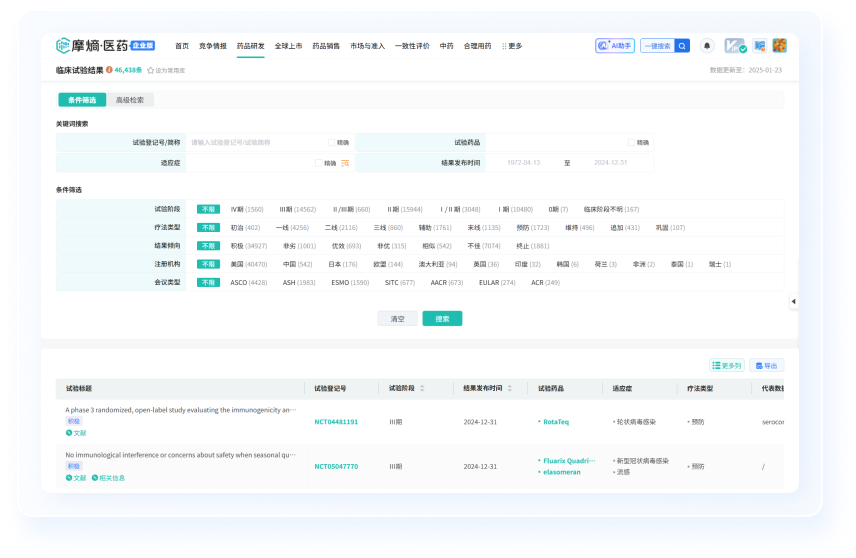Tick 精确 checkbox for 试验登记号/简称
This screenshot has width=856, height=558.
[331, 143]
